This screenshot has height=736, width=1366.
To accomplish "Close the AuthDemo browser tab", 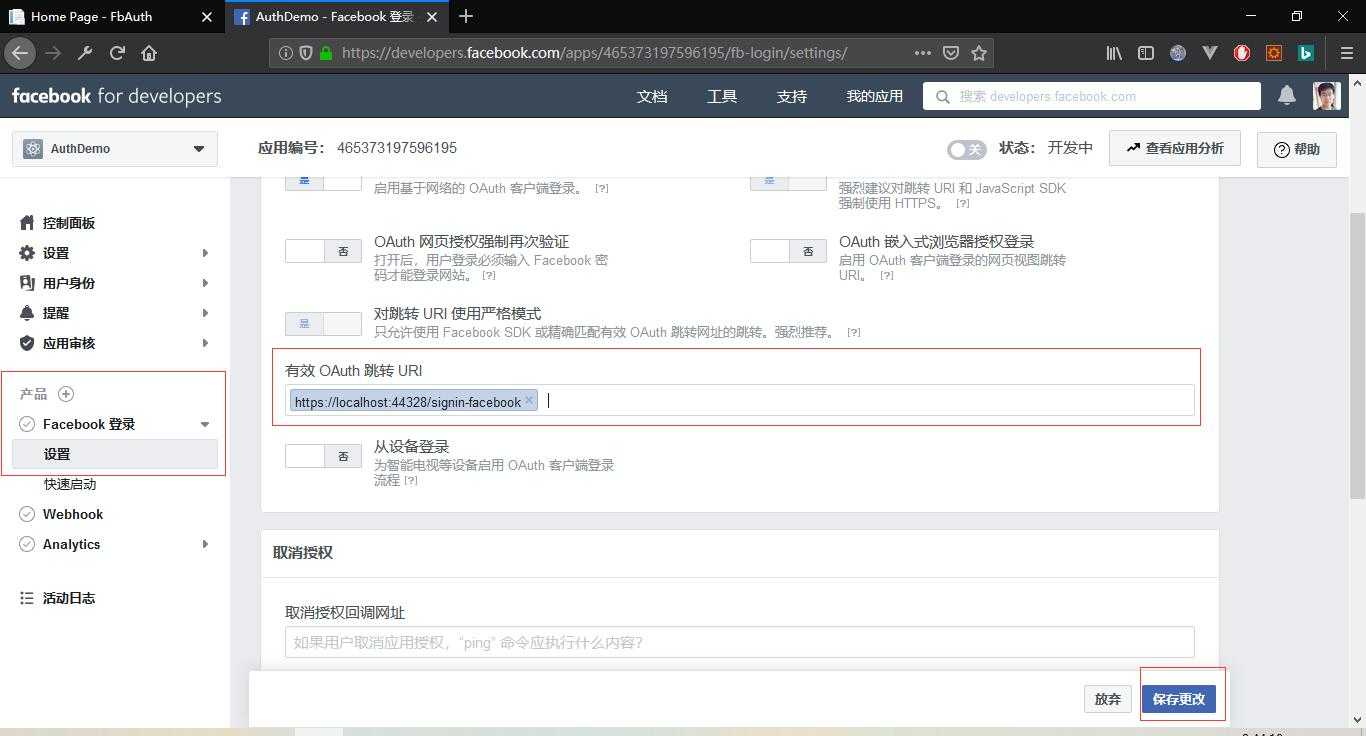I will pos(432,16).
